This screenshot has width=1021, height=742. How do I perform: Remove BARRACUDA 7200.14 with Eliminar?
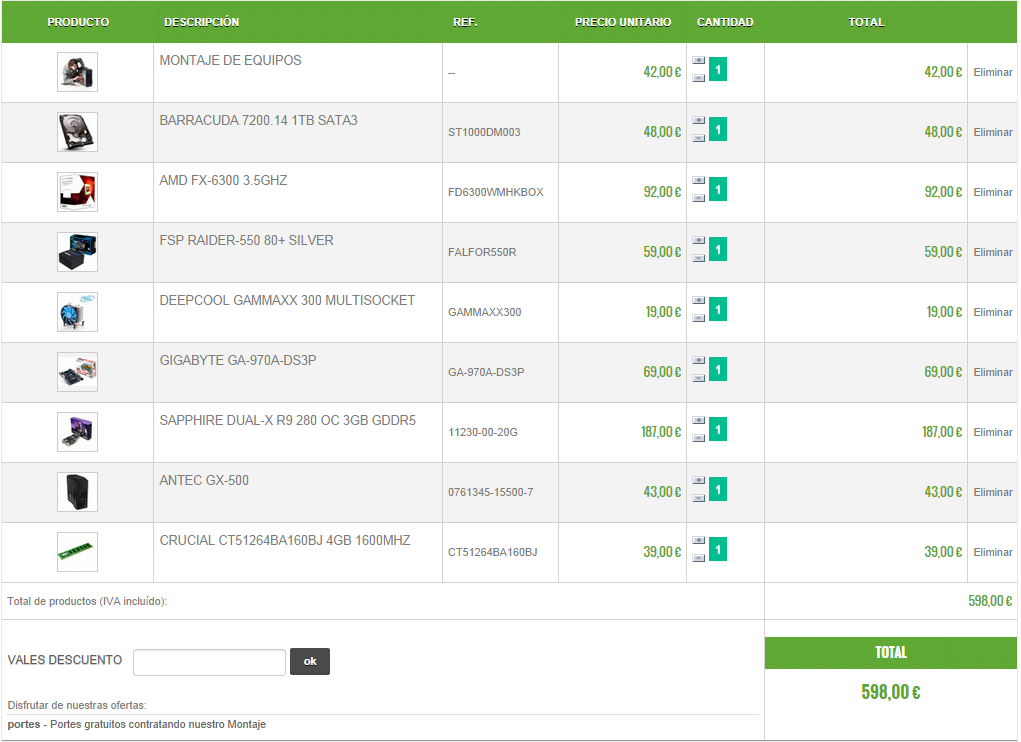pos(992,132)
